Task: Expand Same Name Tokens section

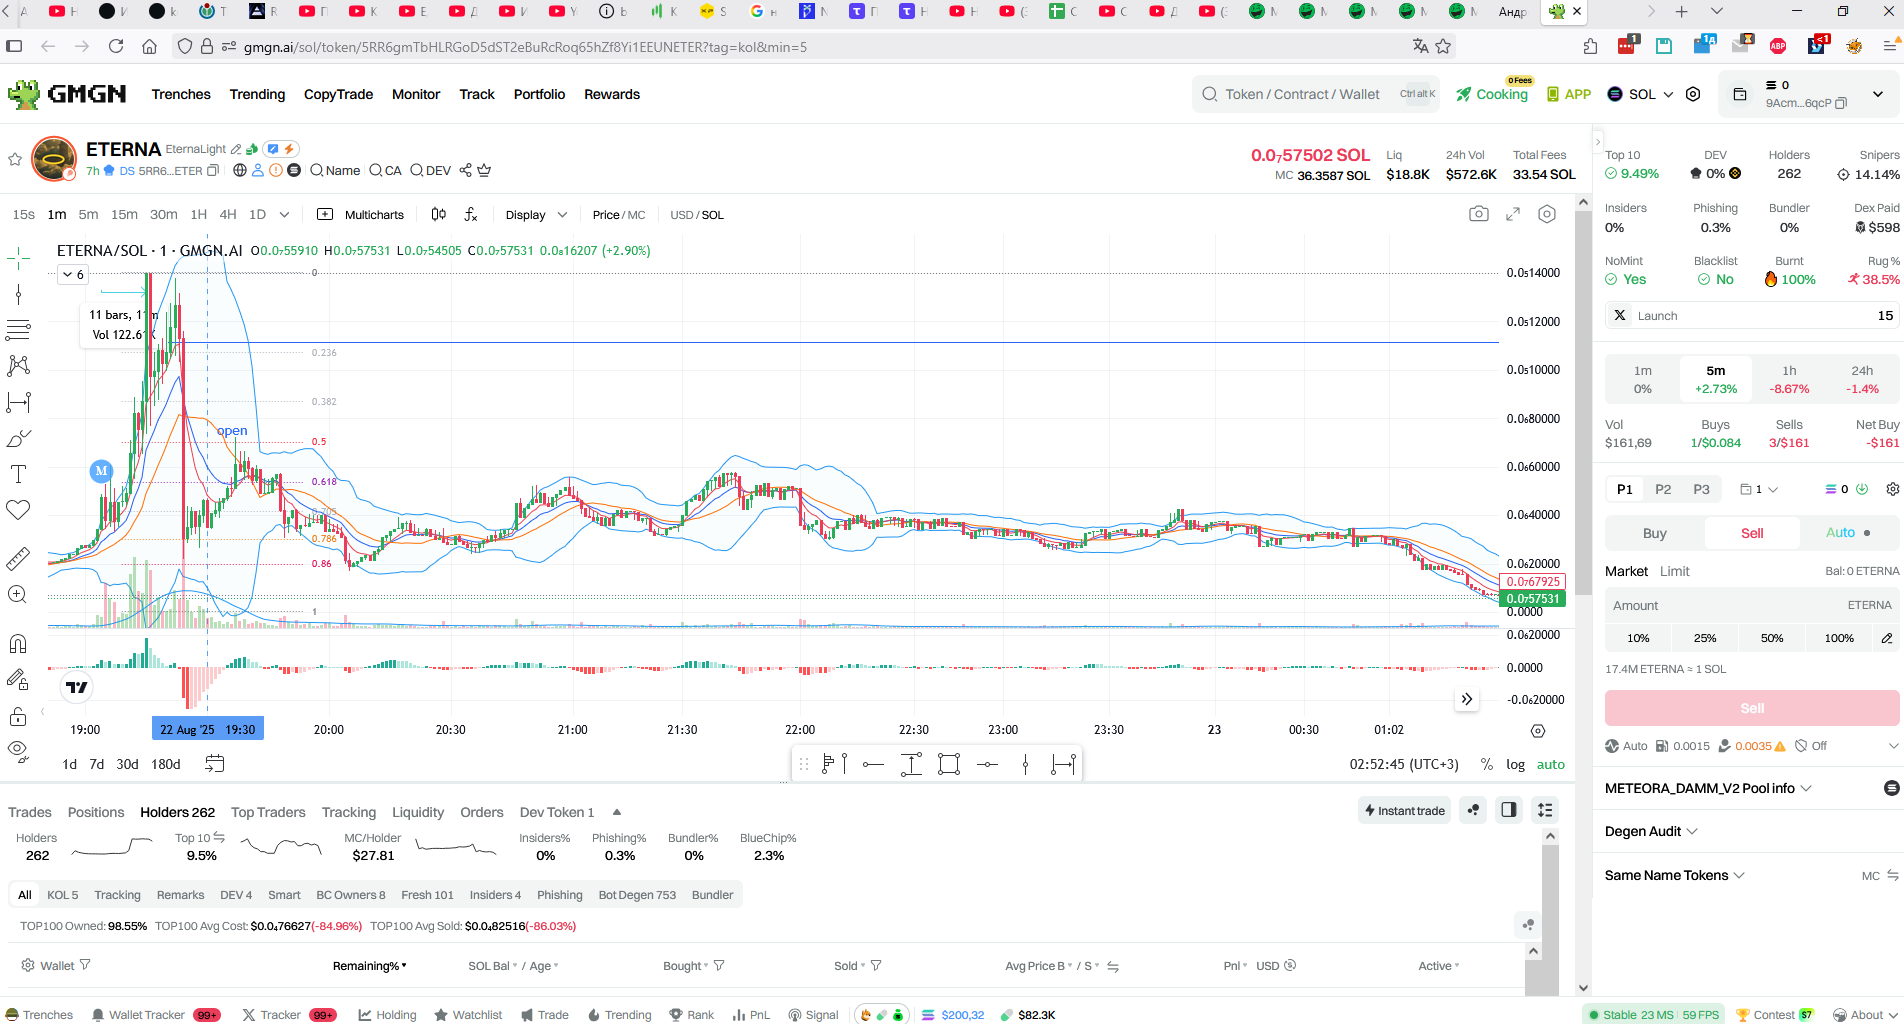Action: point(1675,875)
